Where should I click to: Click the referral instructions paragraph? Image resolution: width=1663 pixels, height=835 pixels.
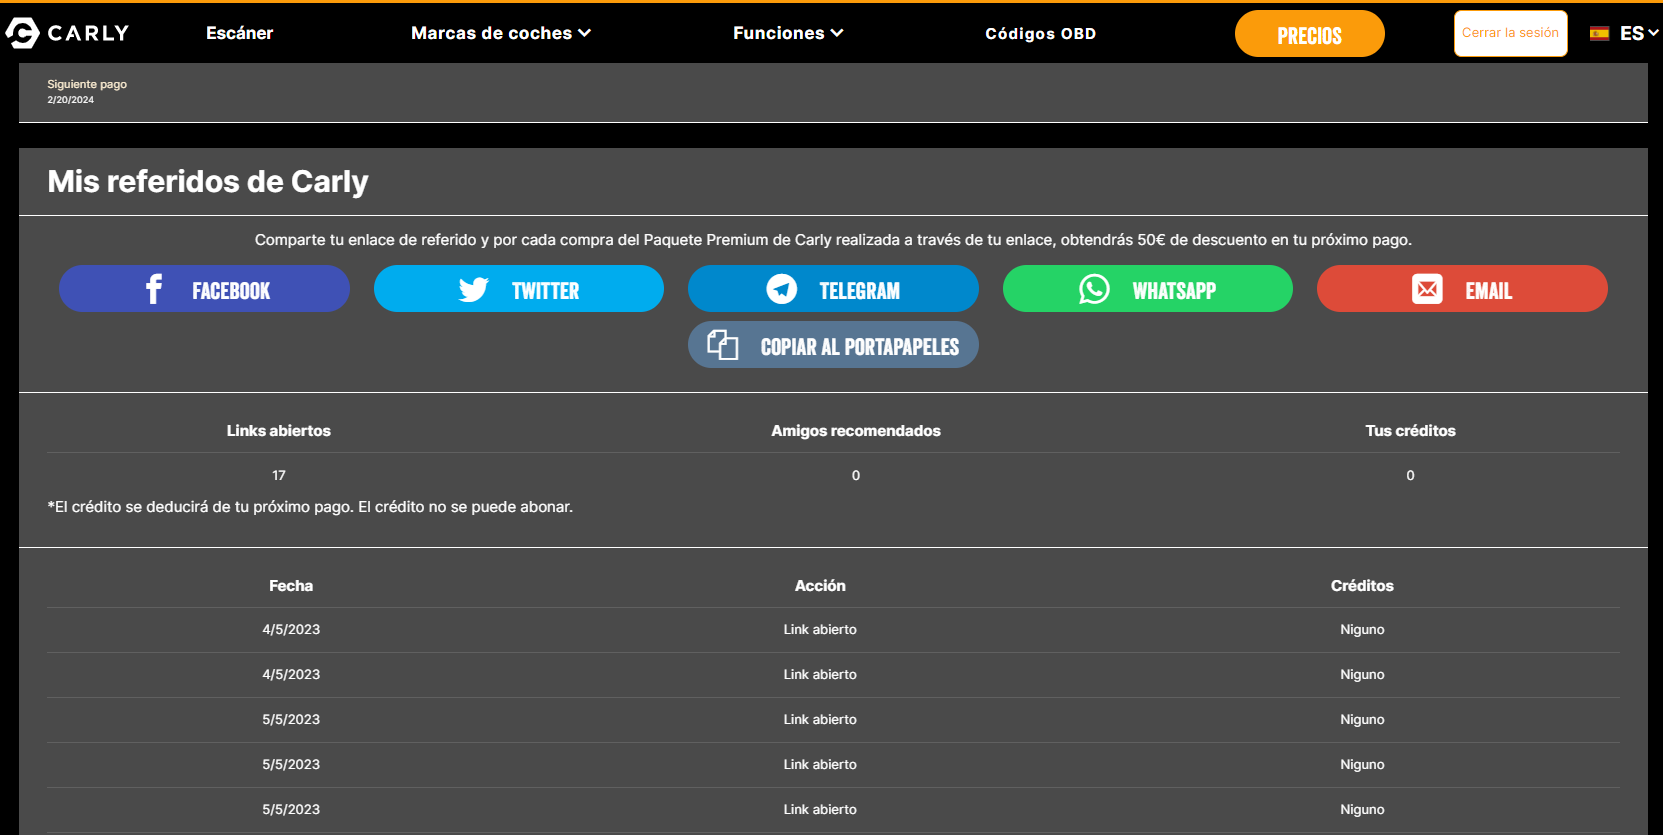(x=833, y=240)
